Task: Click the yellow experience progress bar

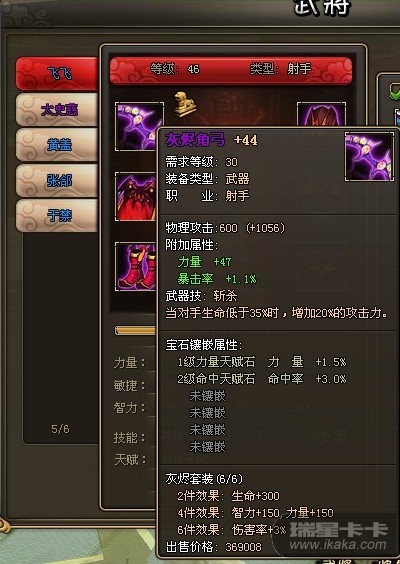Action: point(135,330)
